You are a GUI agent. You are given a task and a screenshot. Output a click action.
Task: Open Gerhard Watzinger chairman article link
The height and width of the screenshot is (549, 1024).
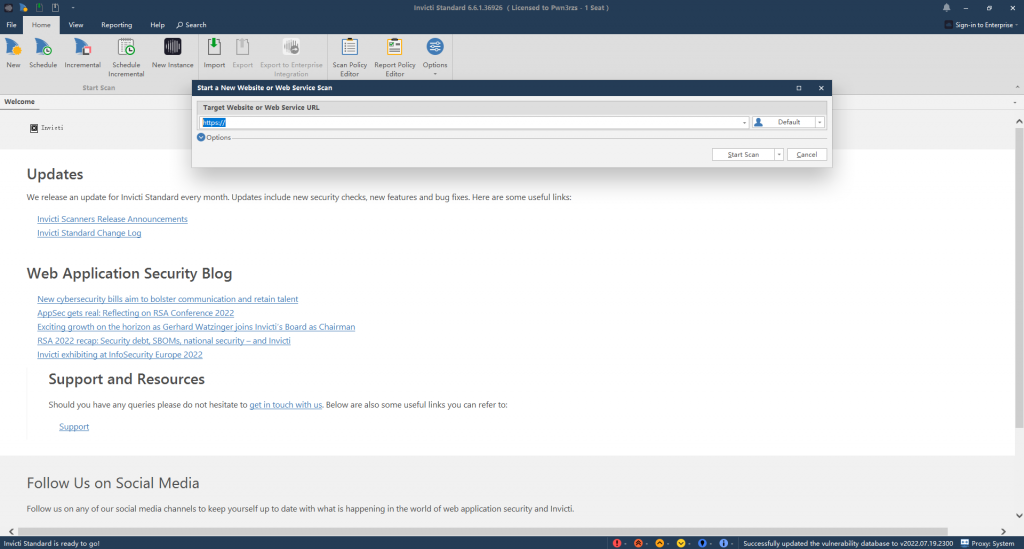pyautogui.click(x=196, y=327)
